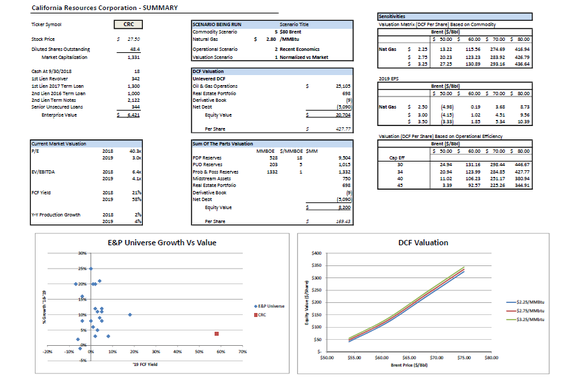Select DCF Equity Value 20,704

tap(343, 115)
